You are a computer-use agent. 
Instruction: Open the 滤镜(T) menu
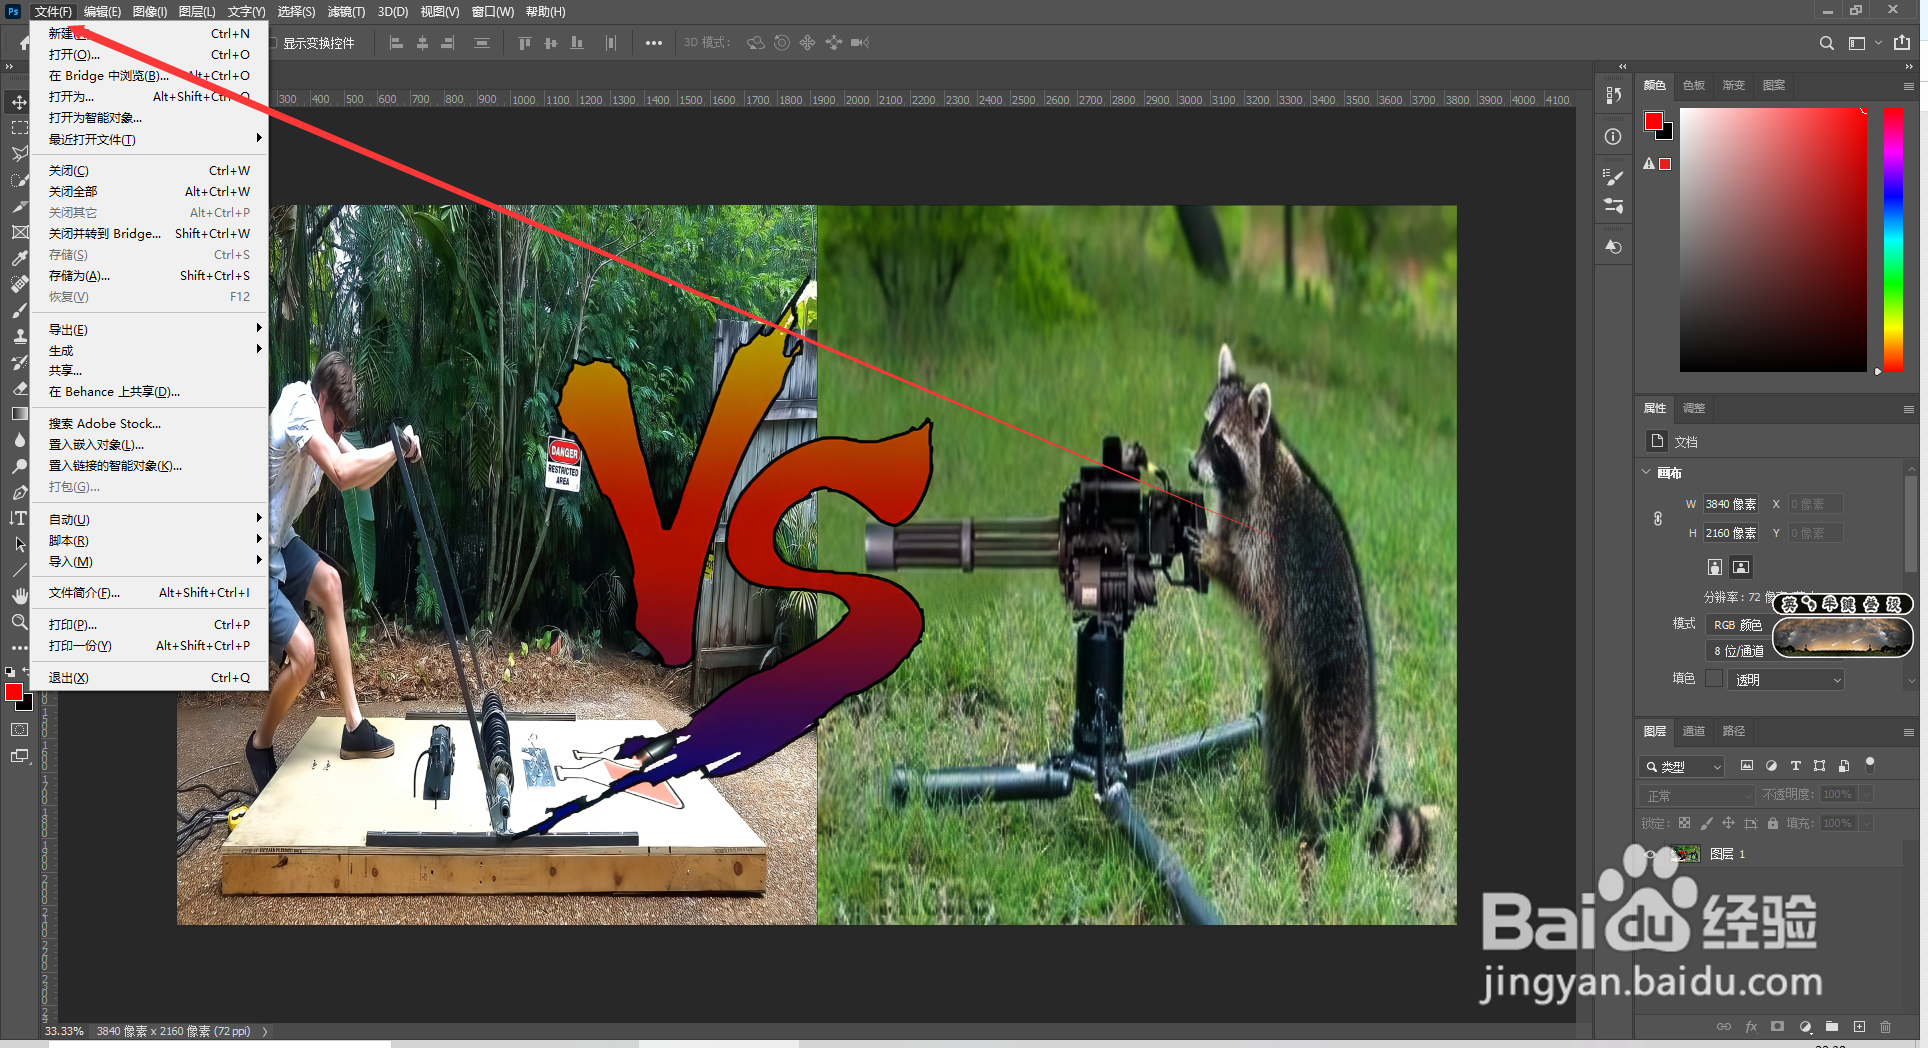coord(346,12)
